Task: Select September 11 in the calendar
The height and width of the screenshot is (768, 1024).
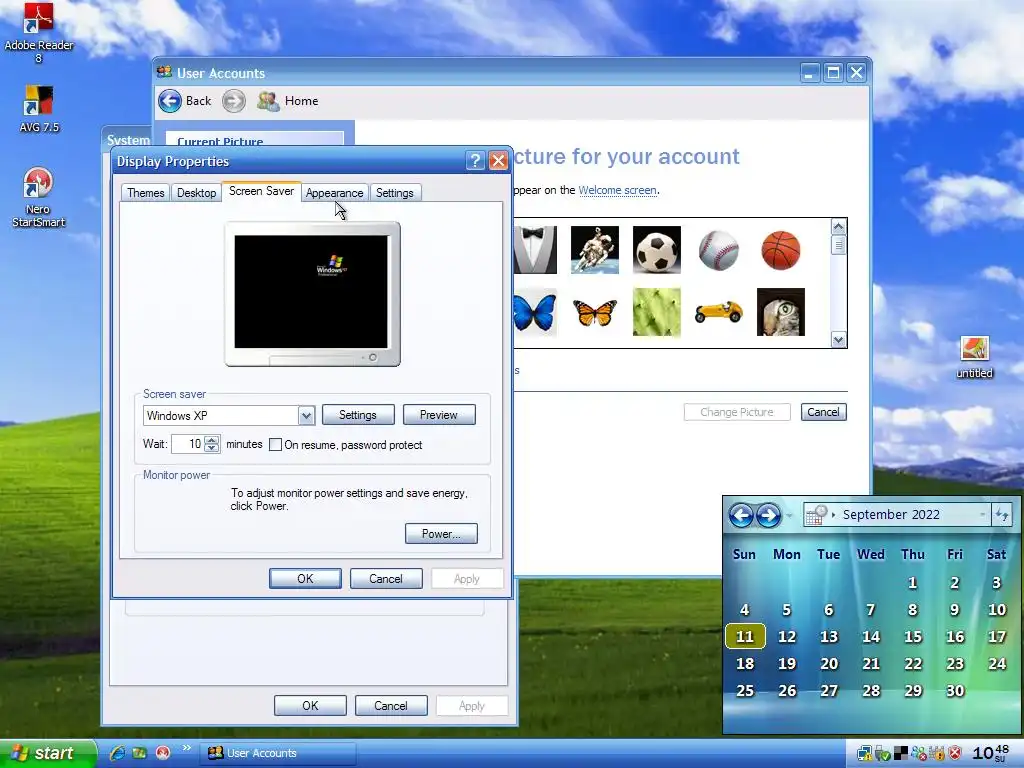Action: click(x=744, y=637)
